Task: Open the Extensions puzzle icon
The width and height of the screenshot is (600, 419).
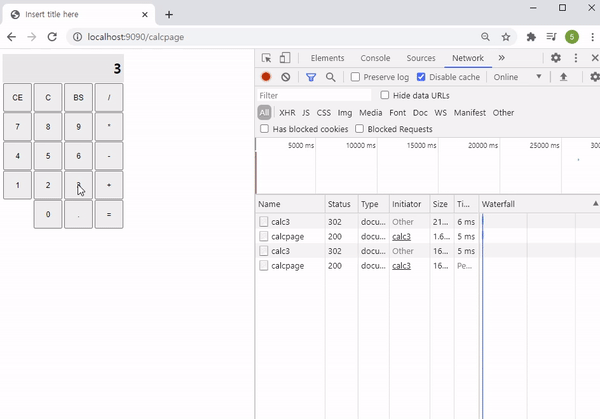Action: coord(531,37)
